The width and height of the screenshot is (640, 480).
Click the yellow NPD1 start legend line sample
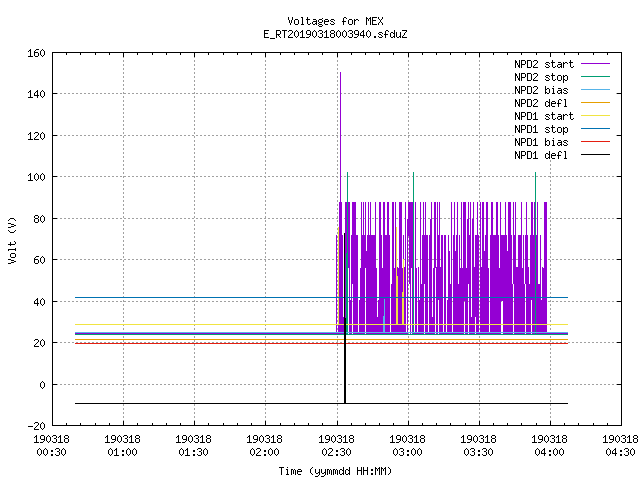point(595,116)
